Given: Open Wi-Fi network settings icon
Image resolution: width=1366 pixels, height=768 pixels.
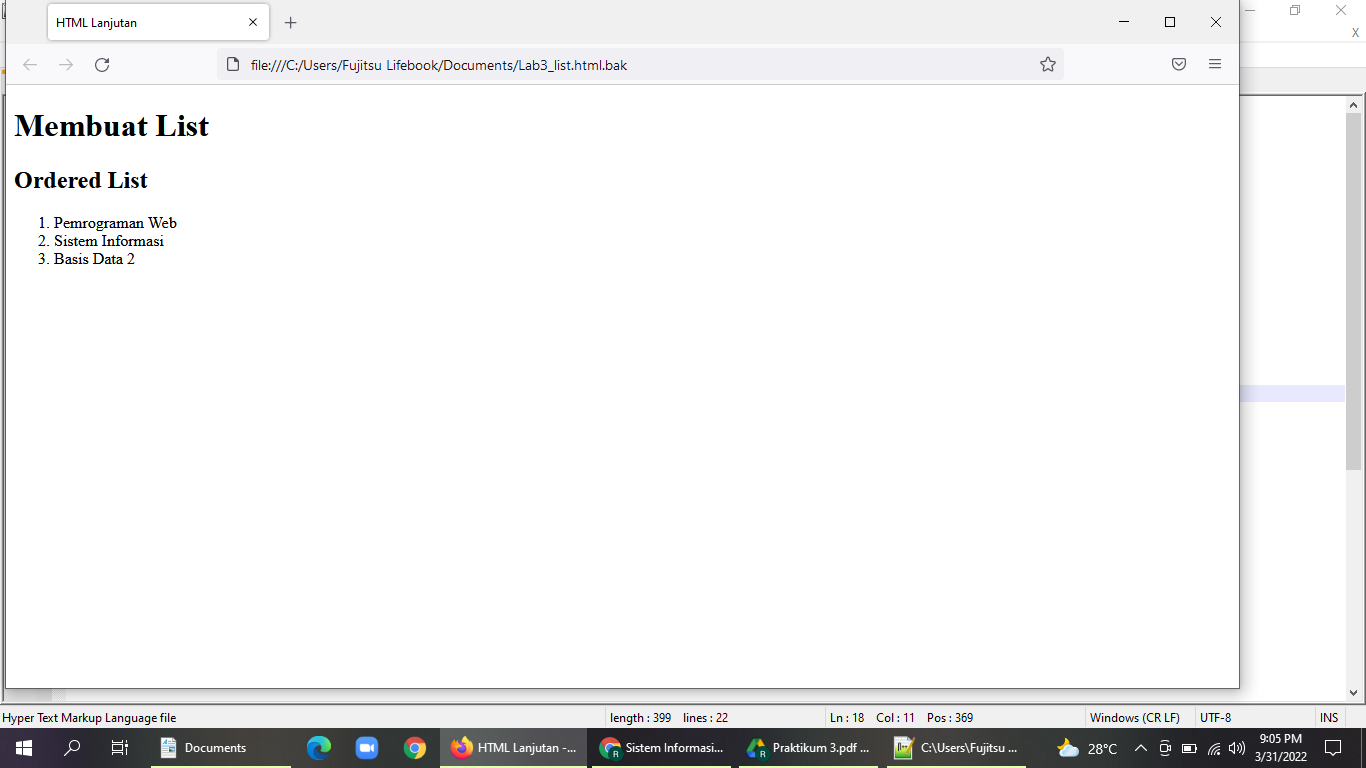Looking at the screenshot, I should pyautogui.click(x=1214, y=748).
